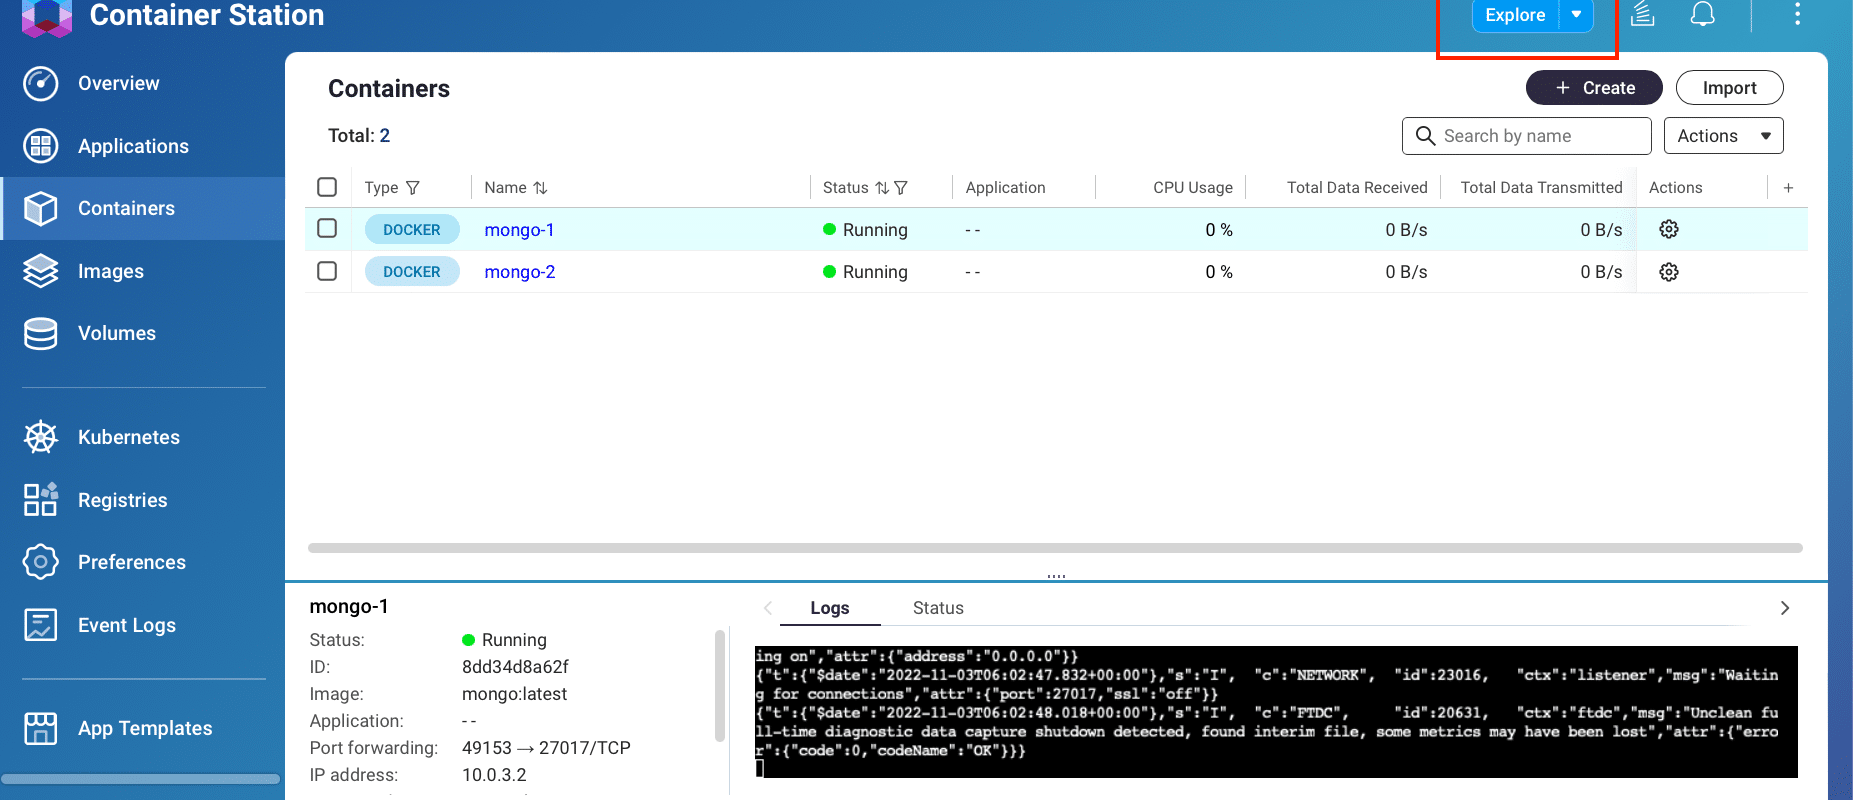Screen dimensions: 1853x800
Task: Click DOCKER badge for mongo-1
Action: pyautogui.click(x=412, y=229)
